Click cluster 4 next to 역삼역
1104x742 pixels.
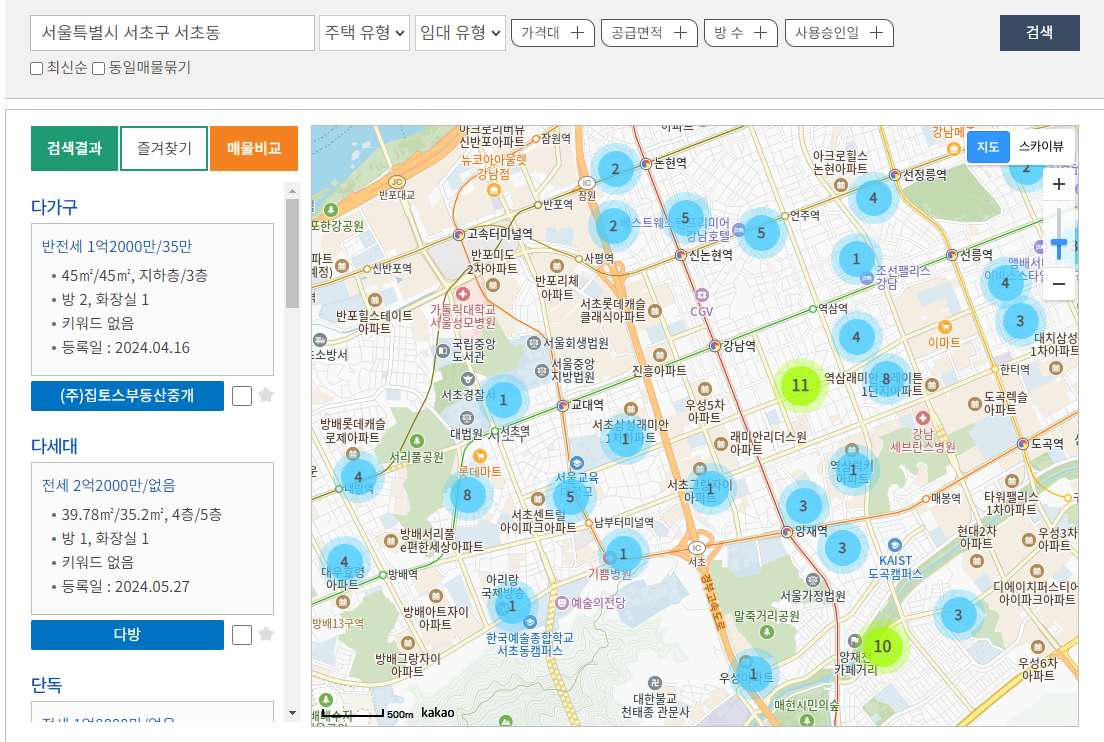click(x=856, y=337)
